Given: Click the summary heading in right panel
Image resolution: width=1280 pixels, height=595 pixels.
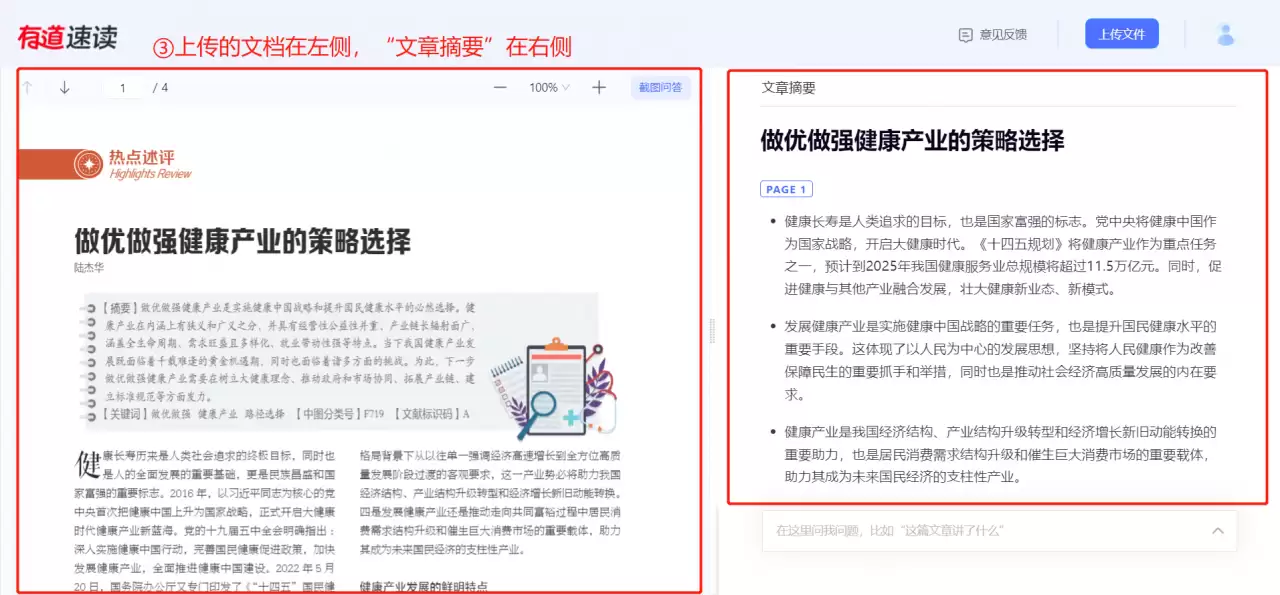Looking at the screenshot, I should [x=912, y=141].
